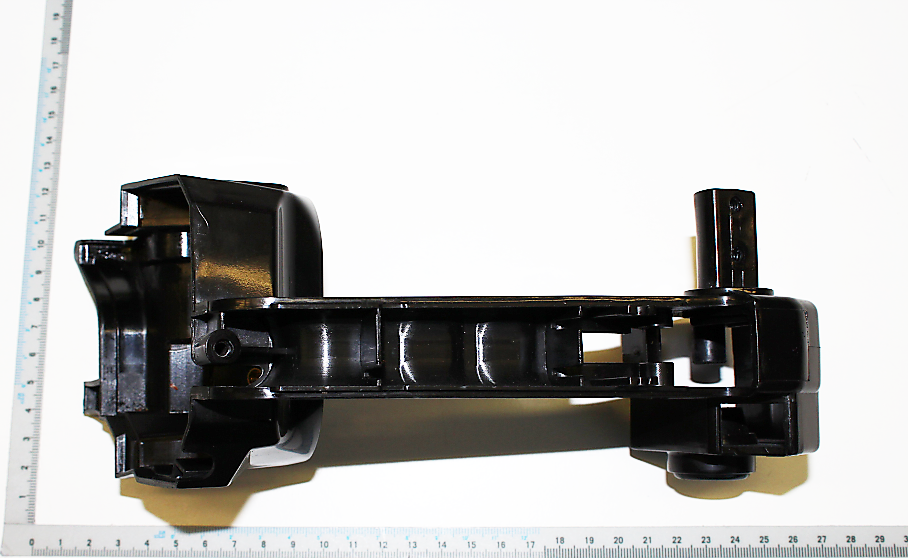Click the 20 mark on the bottom ruler
This screenshot has width=908, height=558.
[618, 541]
